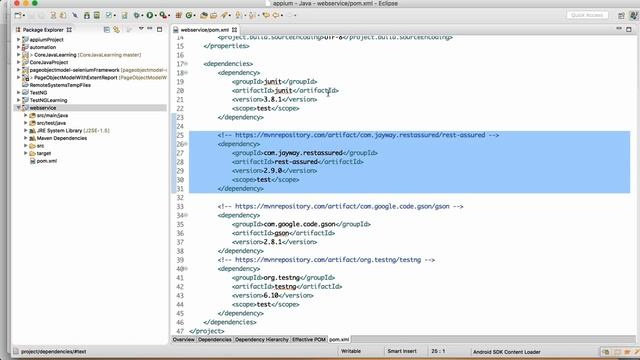Click the com.google.code.gson groupId text
Screen dimensions: 640x360
[299, 224]
